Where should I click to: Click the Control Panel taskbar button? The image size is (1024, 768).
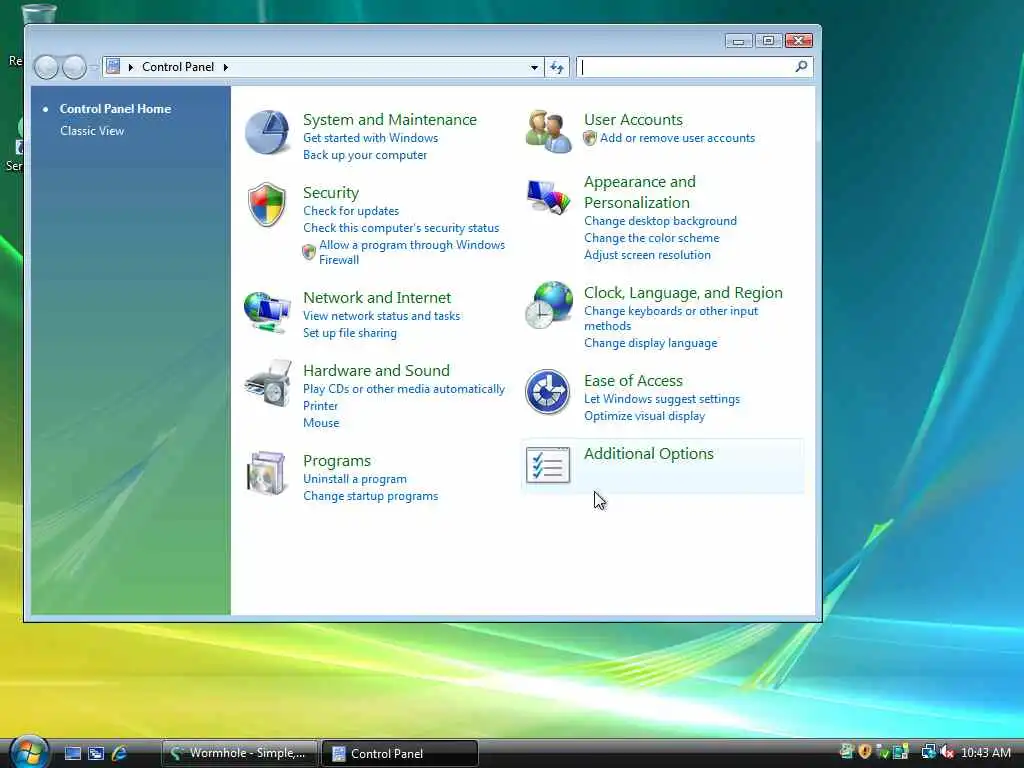(400, 753)
